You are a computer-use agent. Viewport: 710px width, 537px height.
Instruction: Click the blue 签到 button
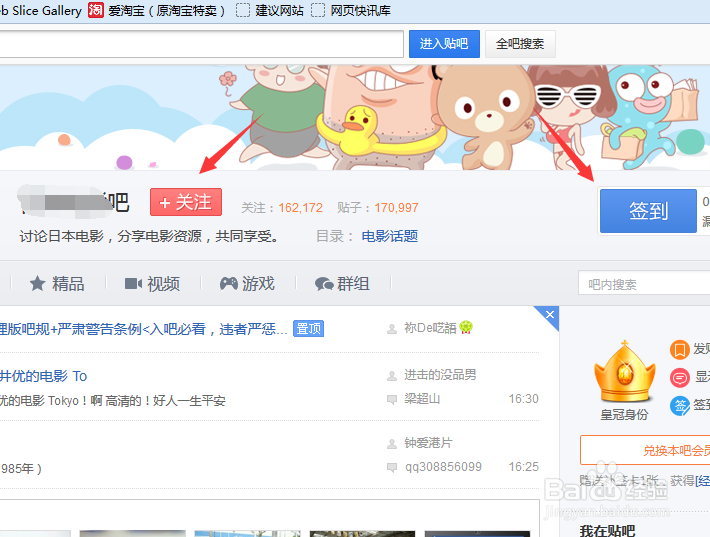pos(648,211)
